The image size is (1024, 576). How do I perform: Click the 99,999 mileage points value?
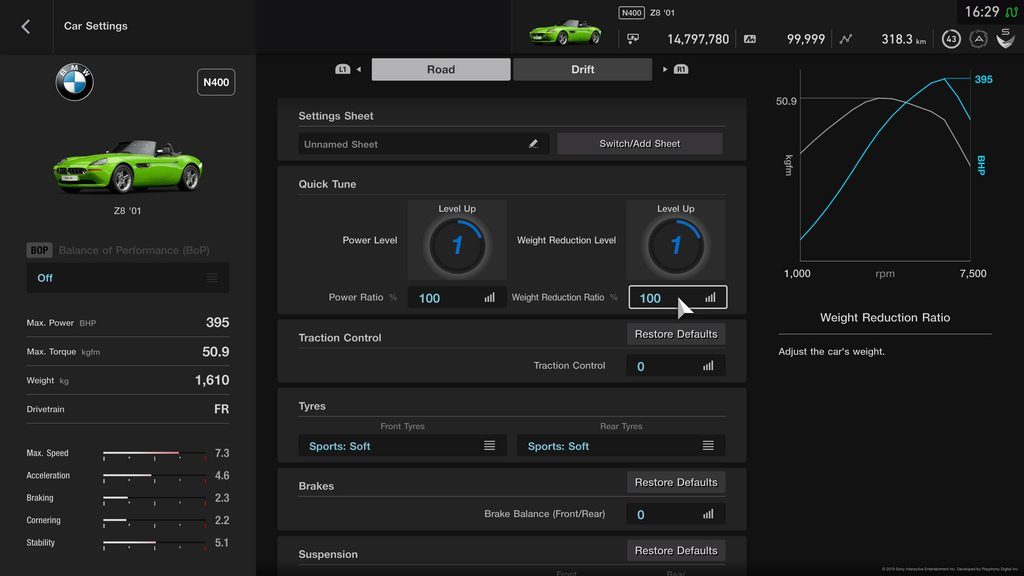coord(806,39)
